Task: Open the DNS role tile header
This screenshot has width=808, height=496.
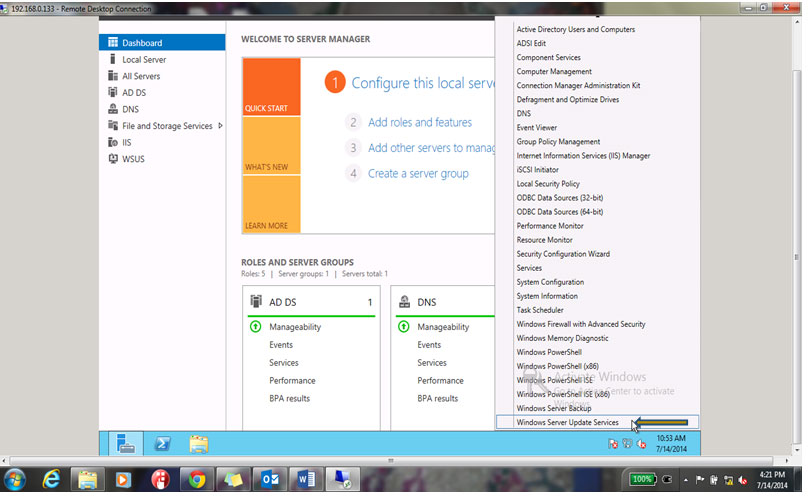Action: [x=445, y=302]
